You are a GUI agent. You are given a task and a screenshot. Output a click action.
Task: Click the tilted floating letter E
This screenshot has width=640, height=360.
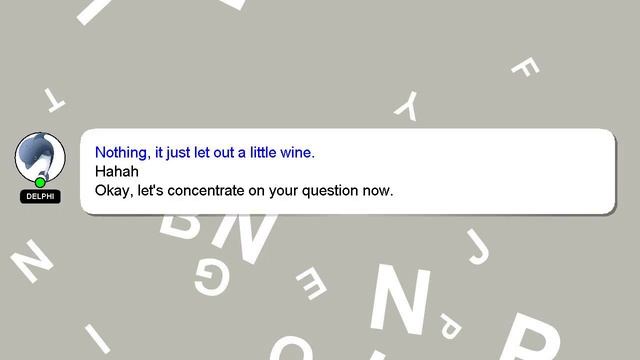(311, 283)
